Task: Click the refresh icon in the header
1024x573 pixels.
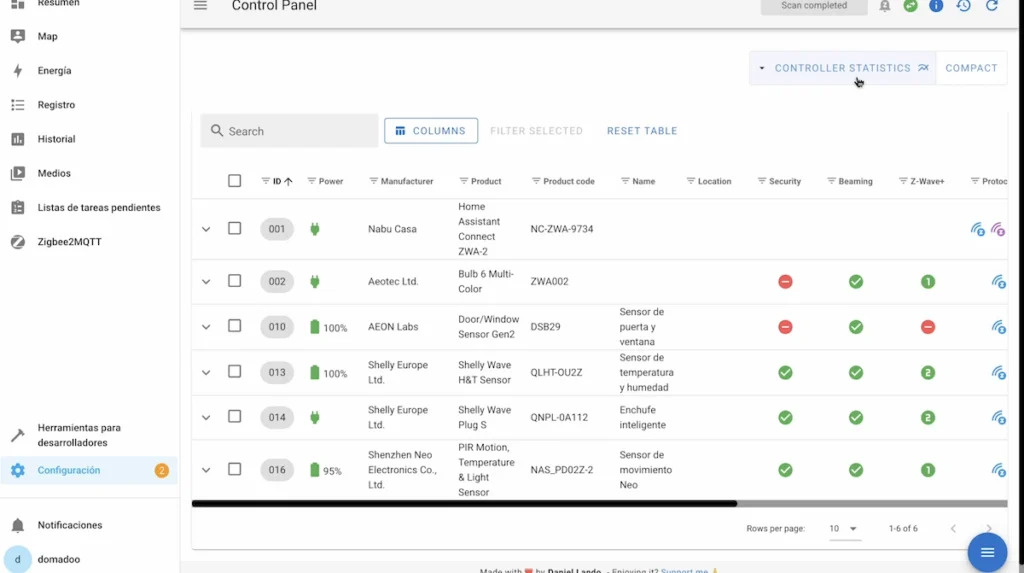Action: (991, 6)
